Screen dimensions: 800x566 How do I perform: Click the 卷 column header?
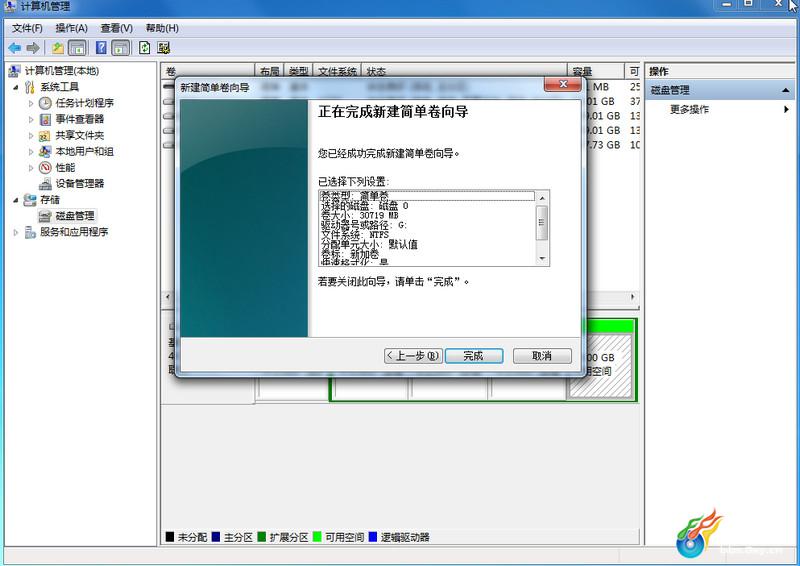tap(208, 71)
